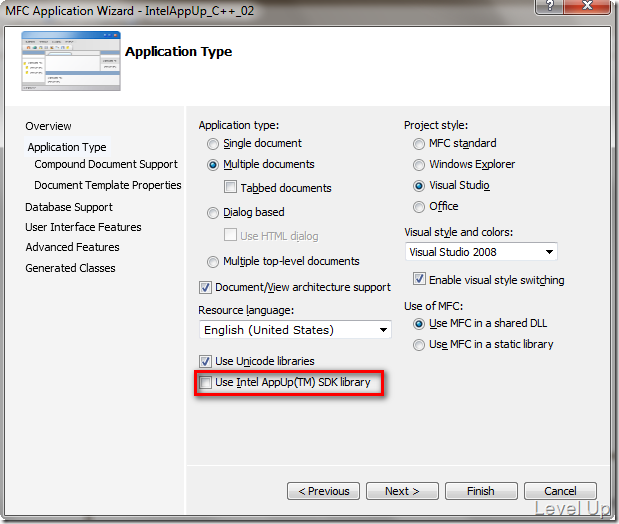The height and width of the screenshot is (524, 619).
Task: Enable the Tabbed documents checkbox
Action: coord(230,187)
